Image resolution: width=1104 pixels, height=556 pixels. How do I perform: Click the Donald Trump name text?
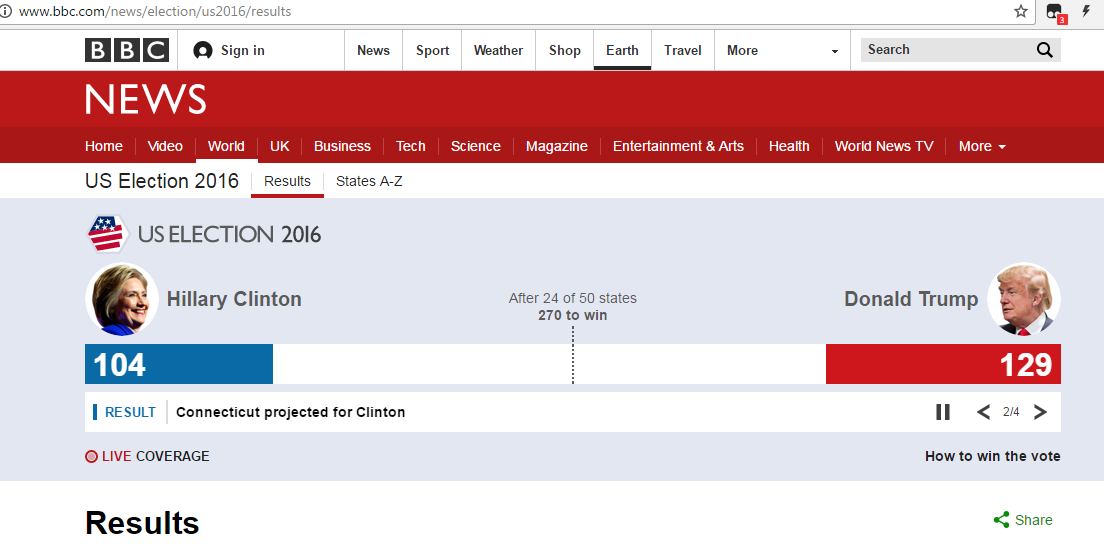(911, 299)
